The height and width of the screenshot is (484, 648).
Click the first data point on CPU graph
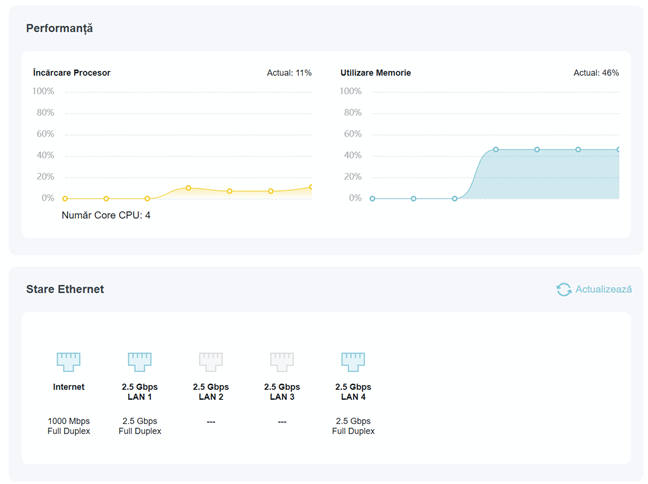click(66, 199)
